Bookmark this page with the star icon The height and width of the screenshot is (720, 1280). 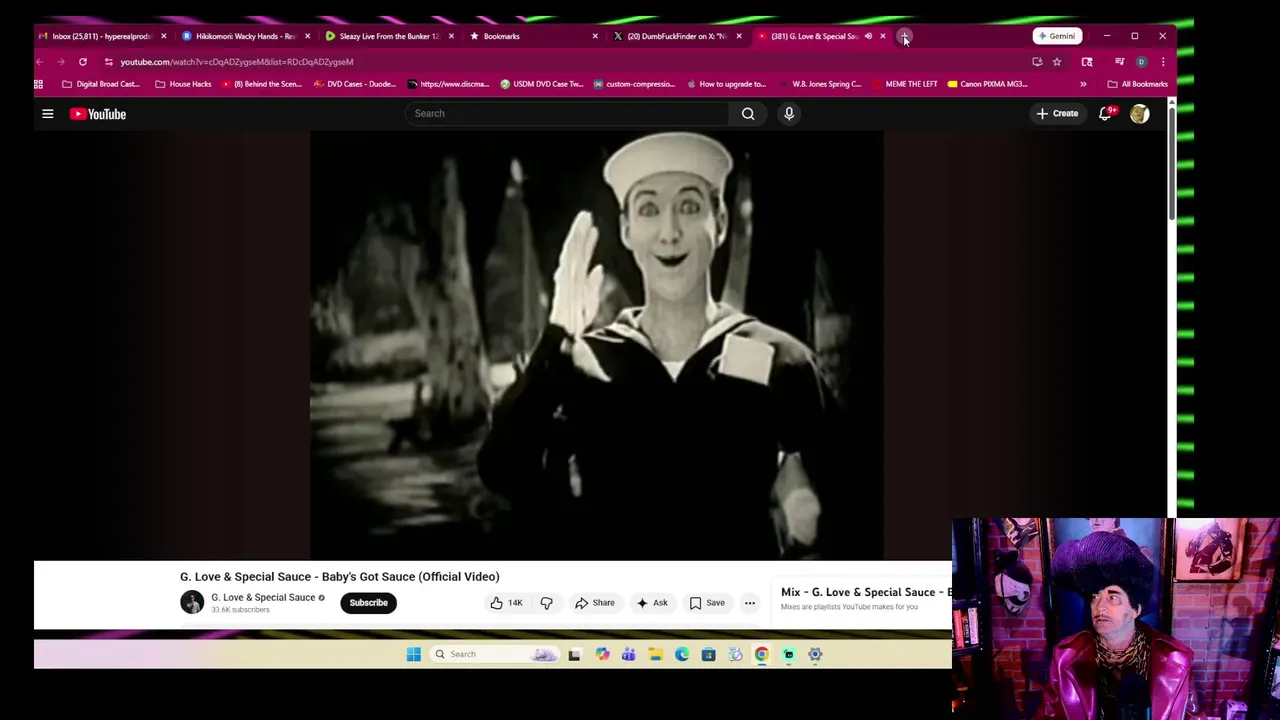(1057, 62)
